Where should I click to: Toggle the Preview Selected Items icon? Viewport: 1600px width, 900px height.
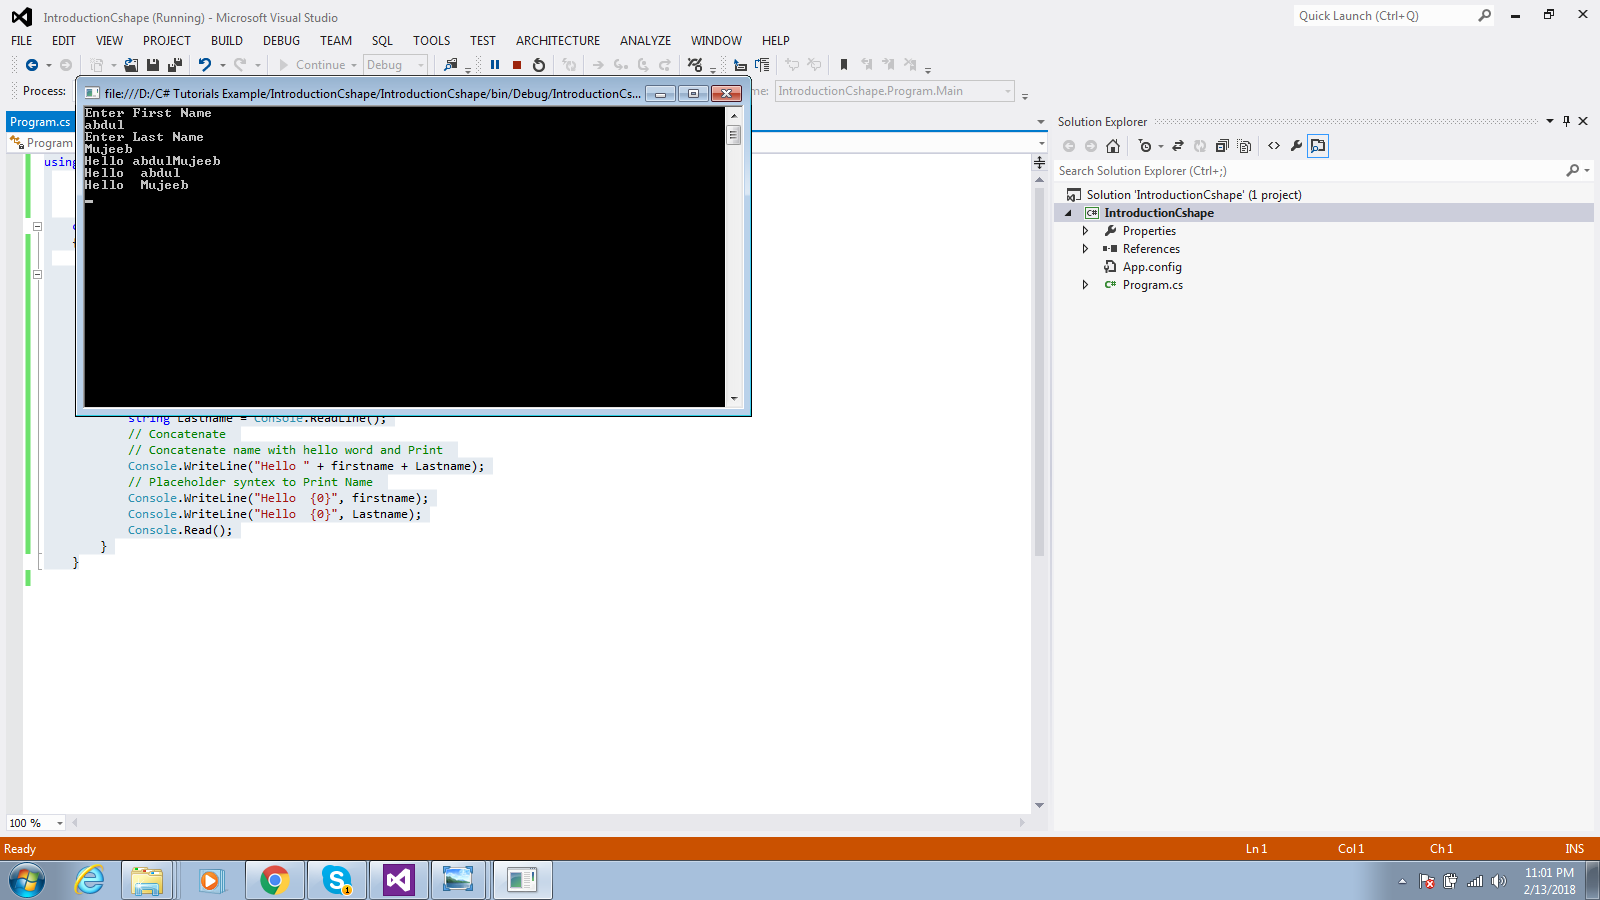[1319, 145]
